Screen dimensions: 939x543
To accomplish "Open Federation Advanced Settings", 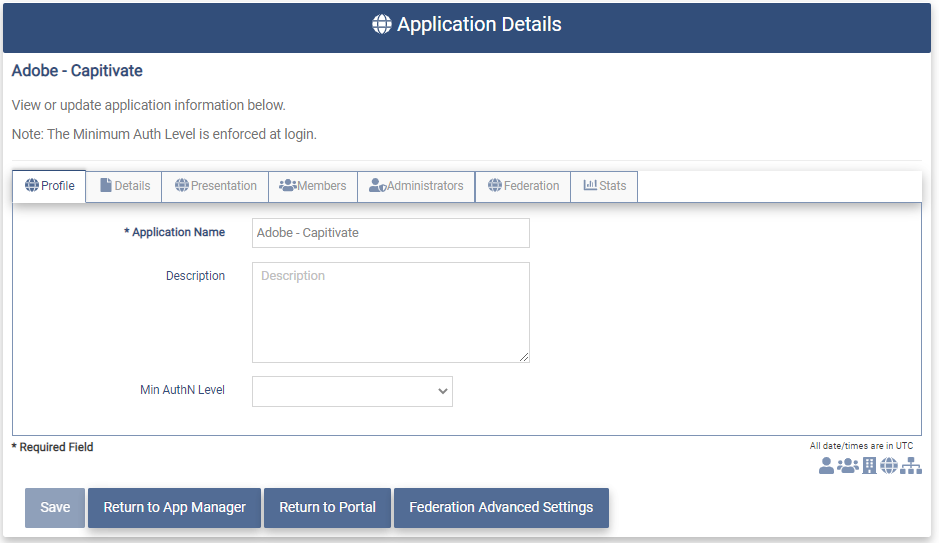I will coord(501,508).
